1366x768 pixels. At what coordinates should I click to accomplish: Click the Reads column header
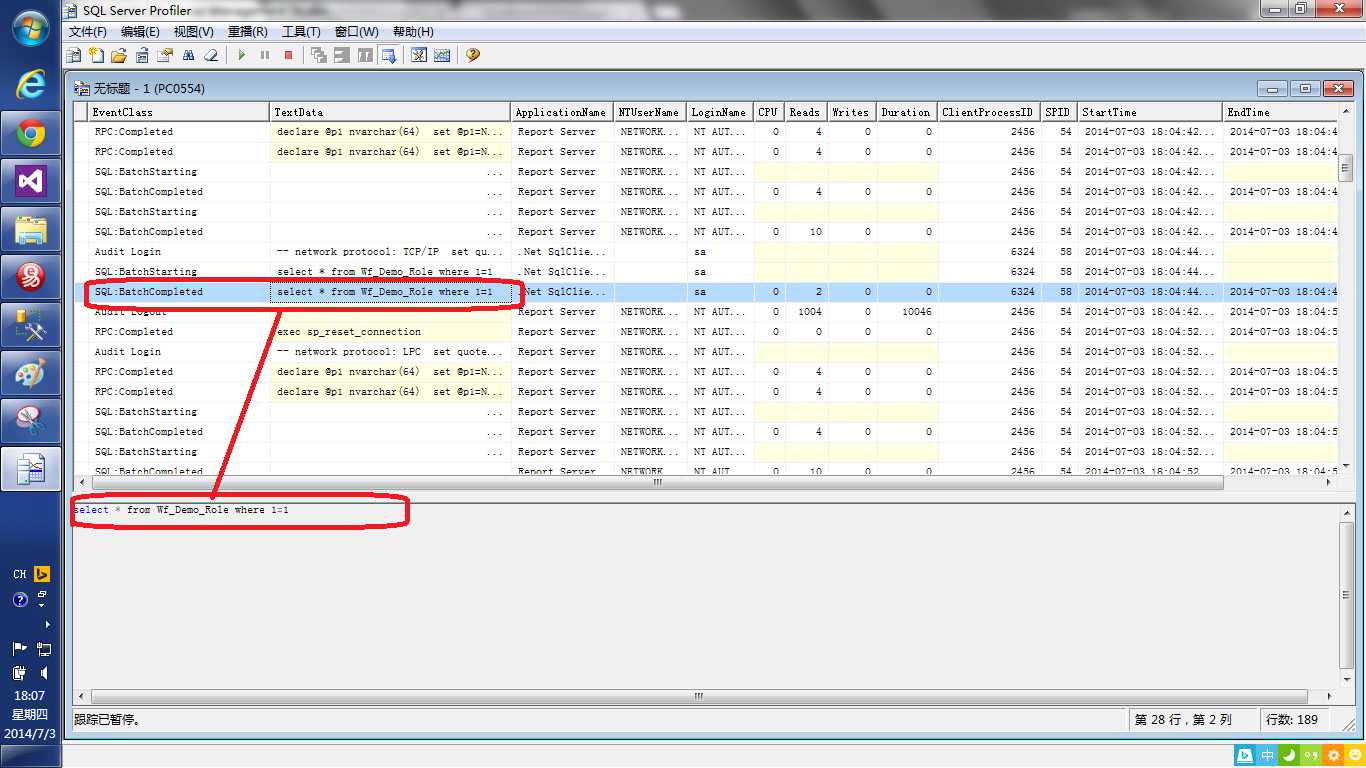[x=805, y=112]
